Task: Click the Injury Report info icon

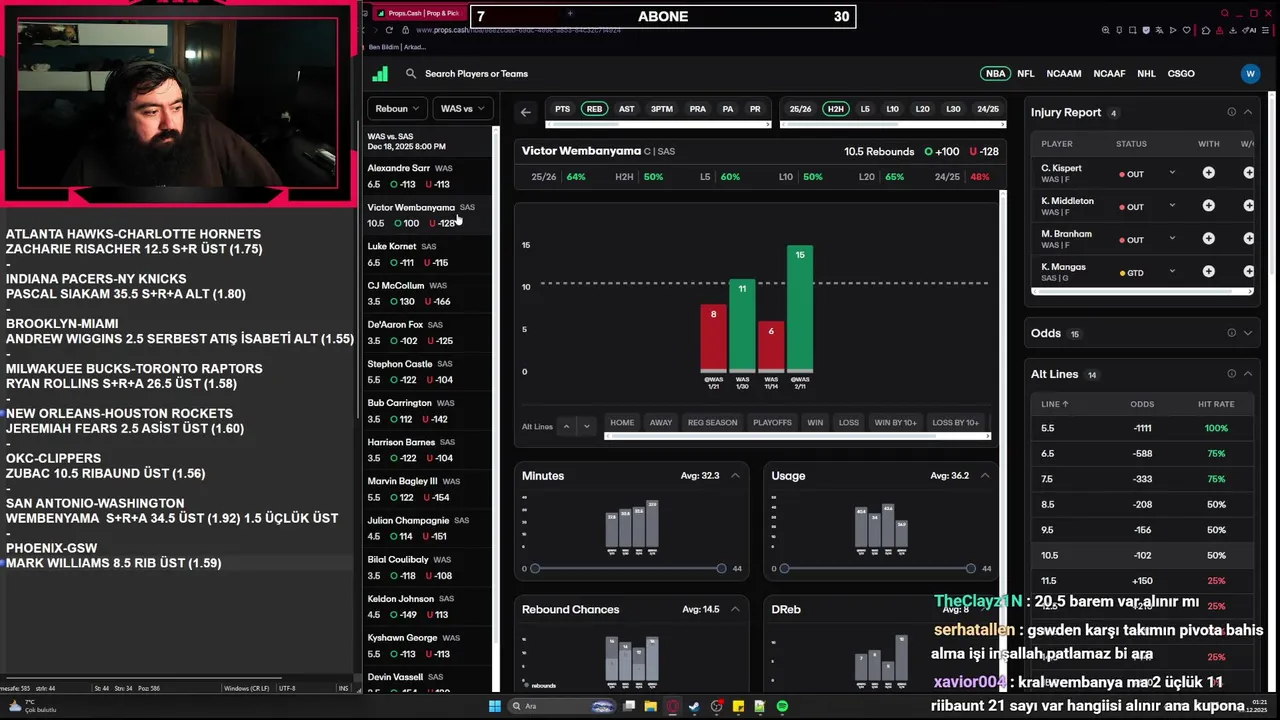Action: click(x=1231, y=112)
